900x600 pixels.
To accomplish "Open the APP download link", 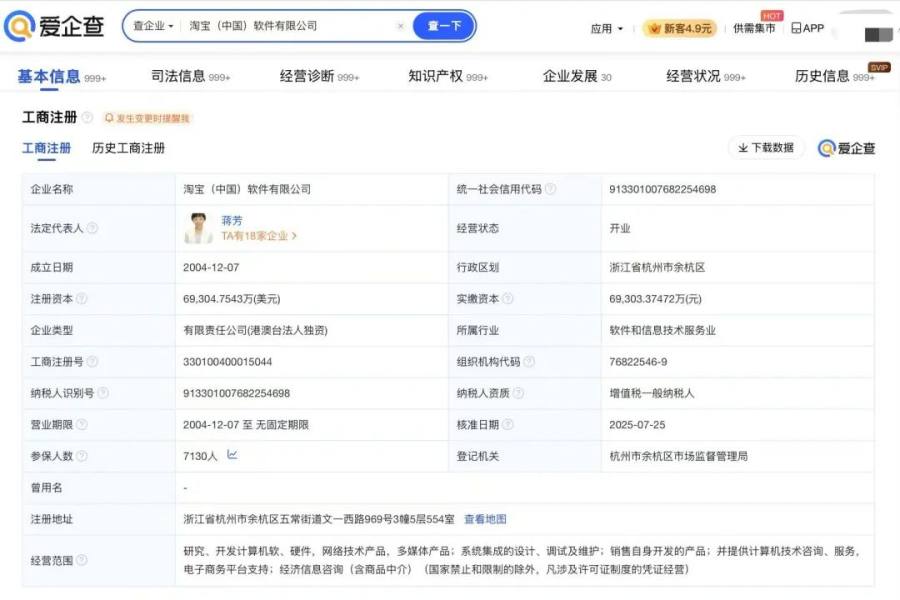I will 808,28.
